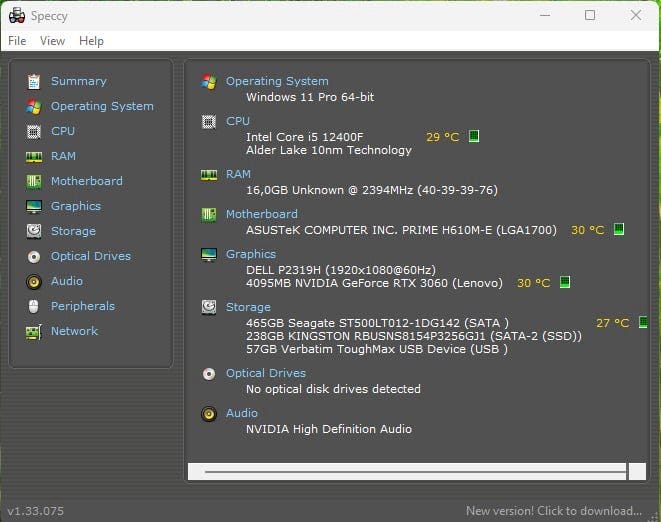Click the 'Windows 11 Pro 64-bit' text
The width and height of the screenshot is (661, 522).
(310, 97)
